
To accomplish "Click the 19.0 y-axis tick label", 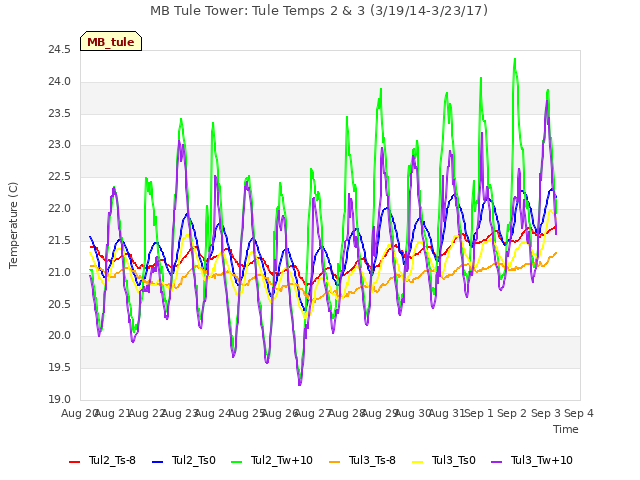I will pyautogui.click(x=60, y=400).
